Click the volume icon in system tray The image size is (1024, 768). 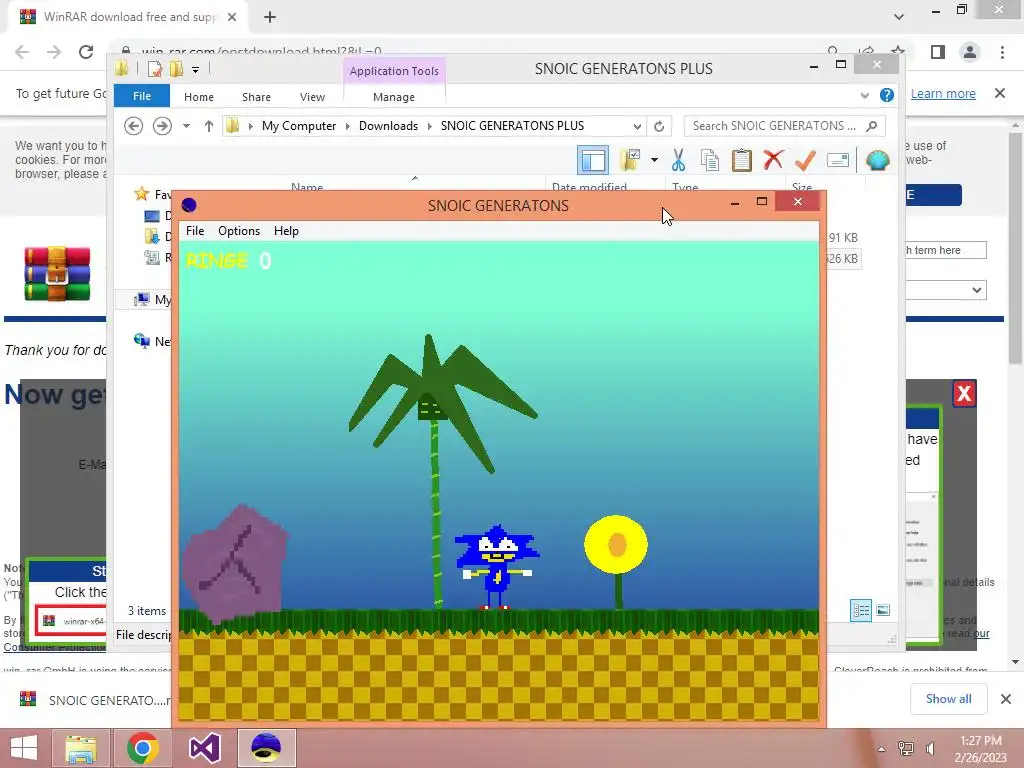tap(930, 749)
